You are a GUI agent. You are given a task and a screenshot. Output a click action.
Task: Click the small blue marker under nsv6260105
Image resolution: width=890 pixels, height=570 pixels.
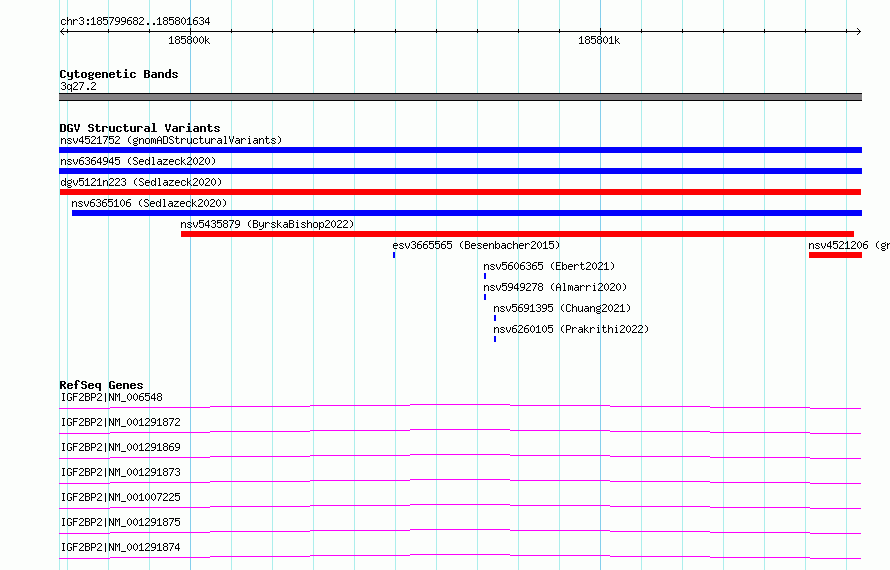pos(495,339)
